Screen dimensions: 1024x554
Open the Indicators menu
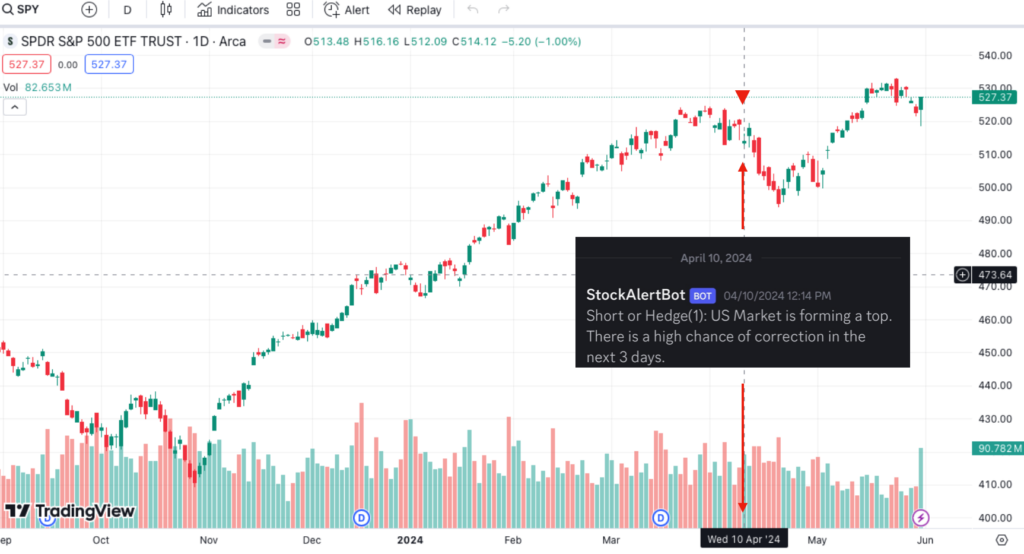click(232, 10)
